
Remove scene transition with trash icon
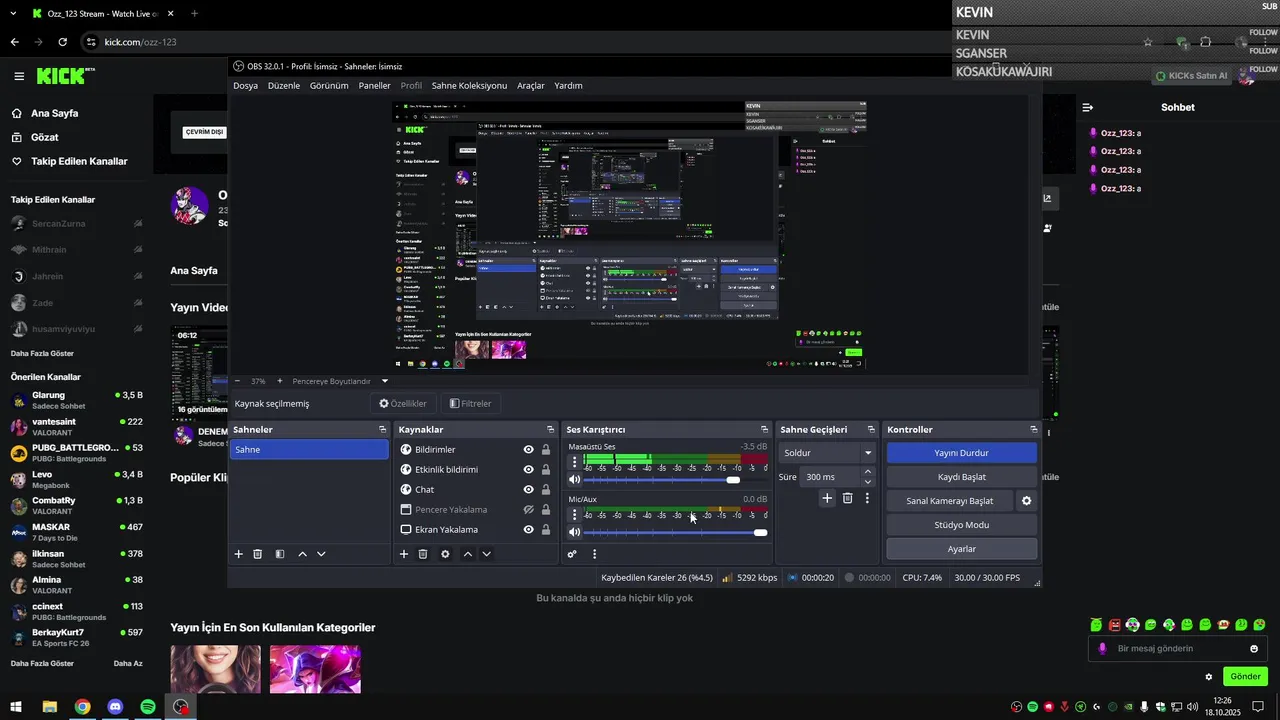[x=847, y=498]
